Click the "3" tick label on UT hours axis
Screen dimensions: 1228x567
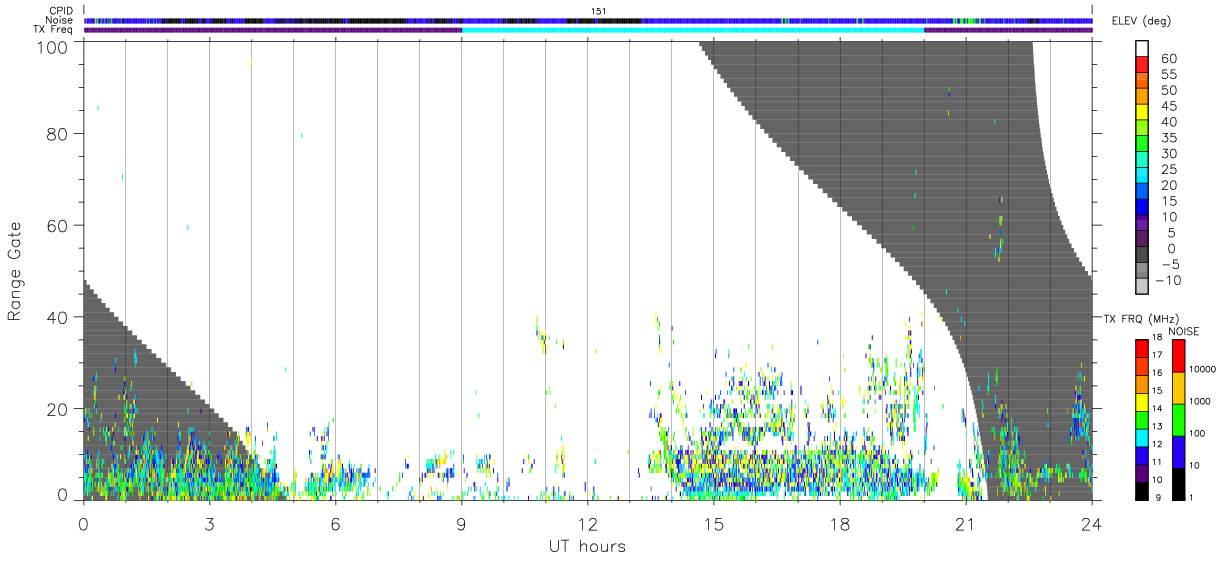209,523
